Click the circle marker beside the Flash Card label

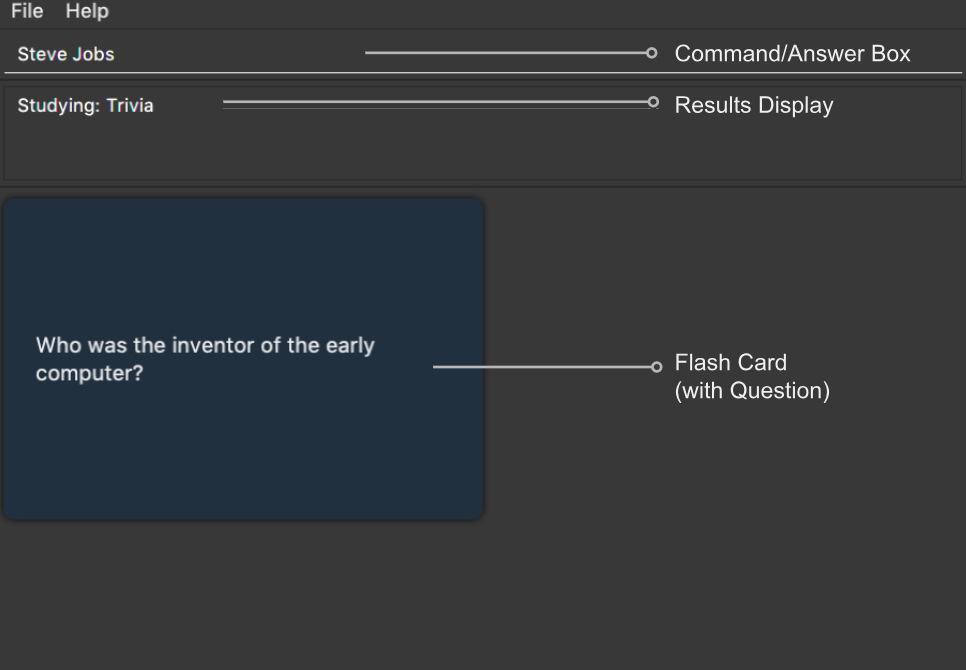[657, 367]
